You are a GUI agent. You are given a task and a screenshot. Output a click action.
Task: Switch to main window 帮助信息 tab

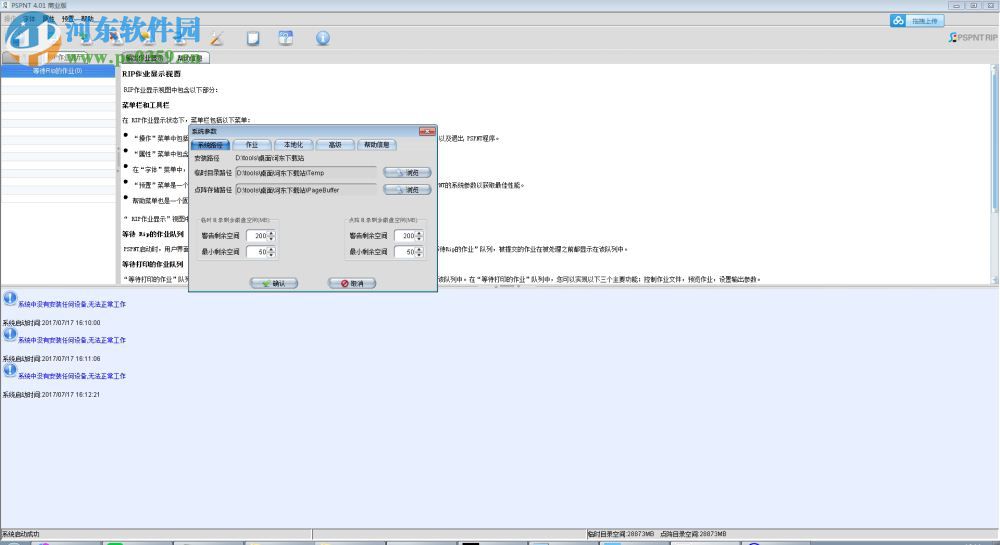(189, 58)
